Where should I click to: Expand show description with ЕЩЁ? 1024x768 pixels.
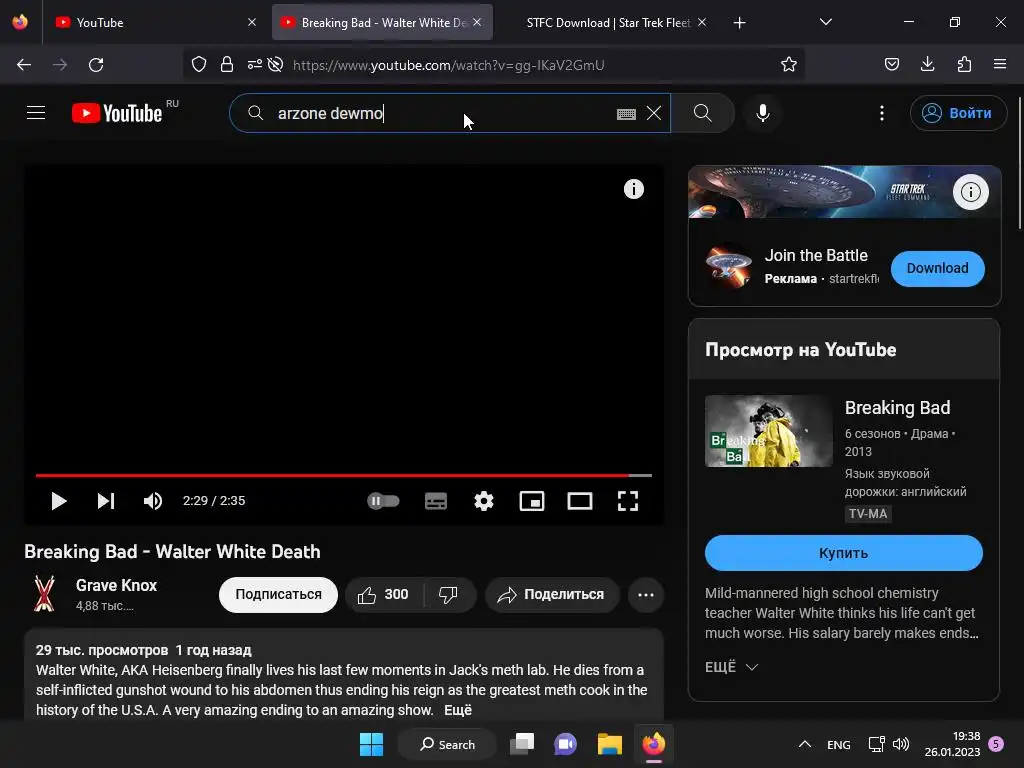pos(731,667)
